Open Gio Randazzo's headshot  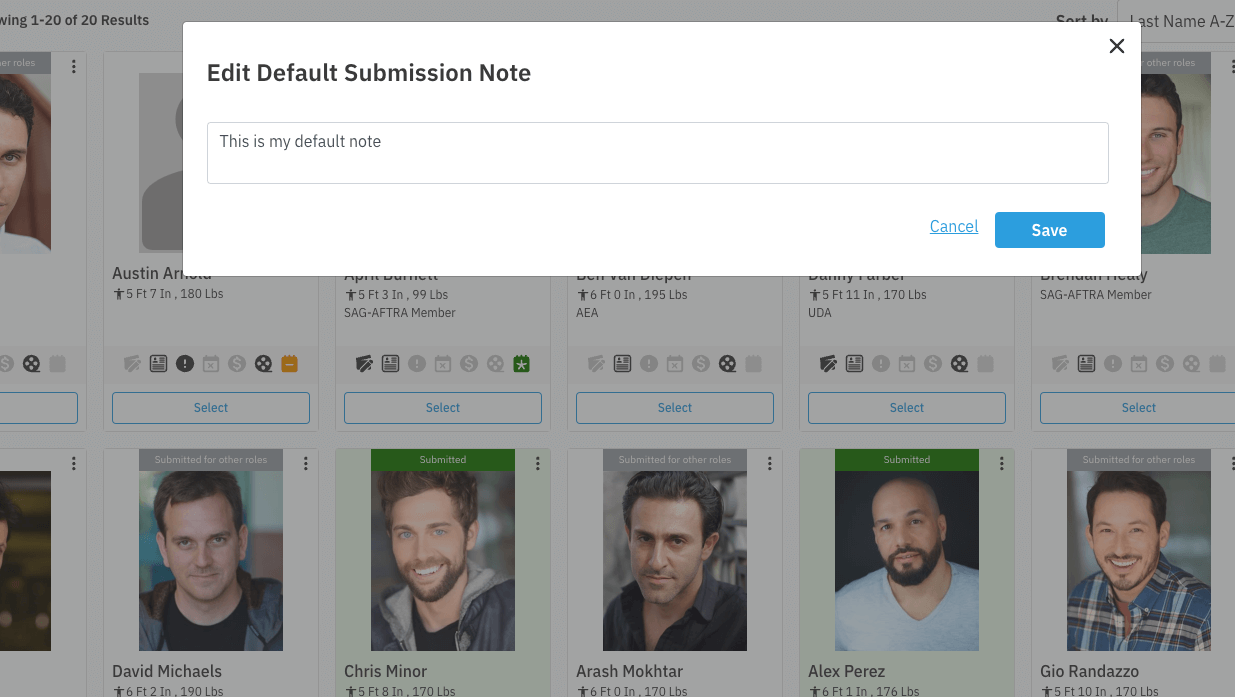[1139, 561]
